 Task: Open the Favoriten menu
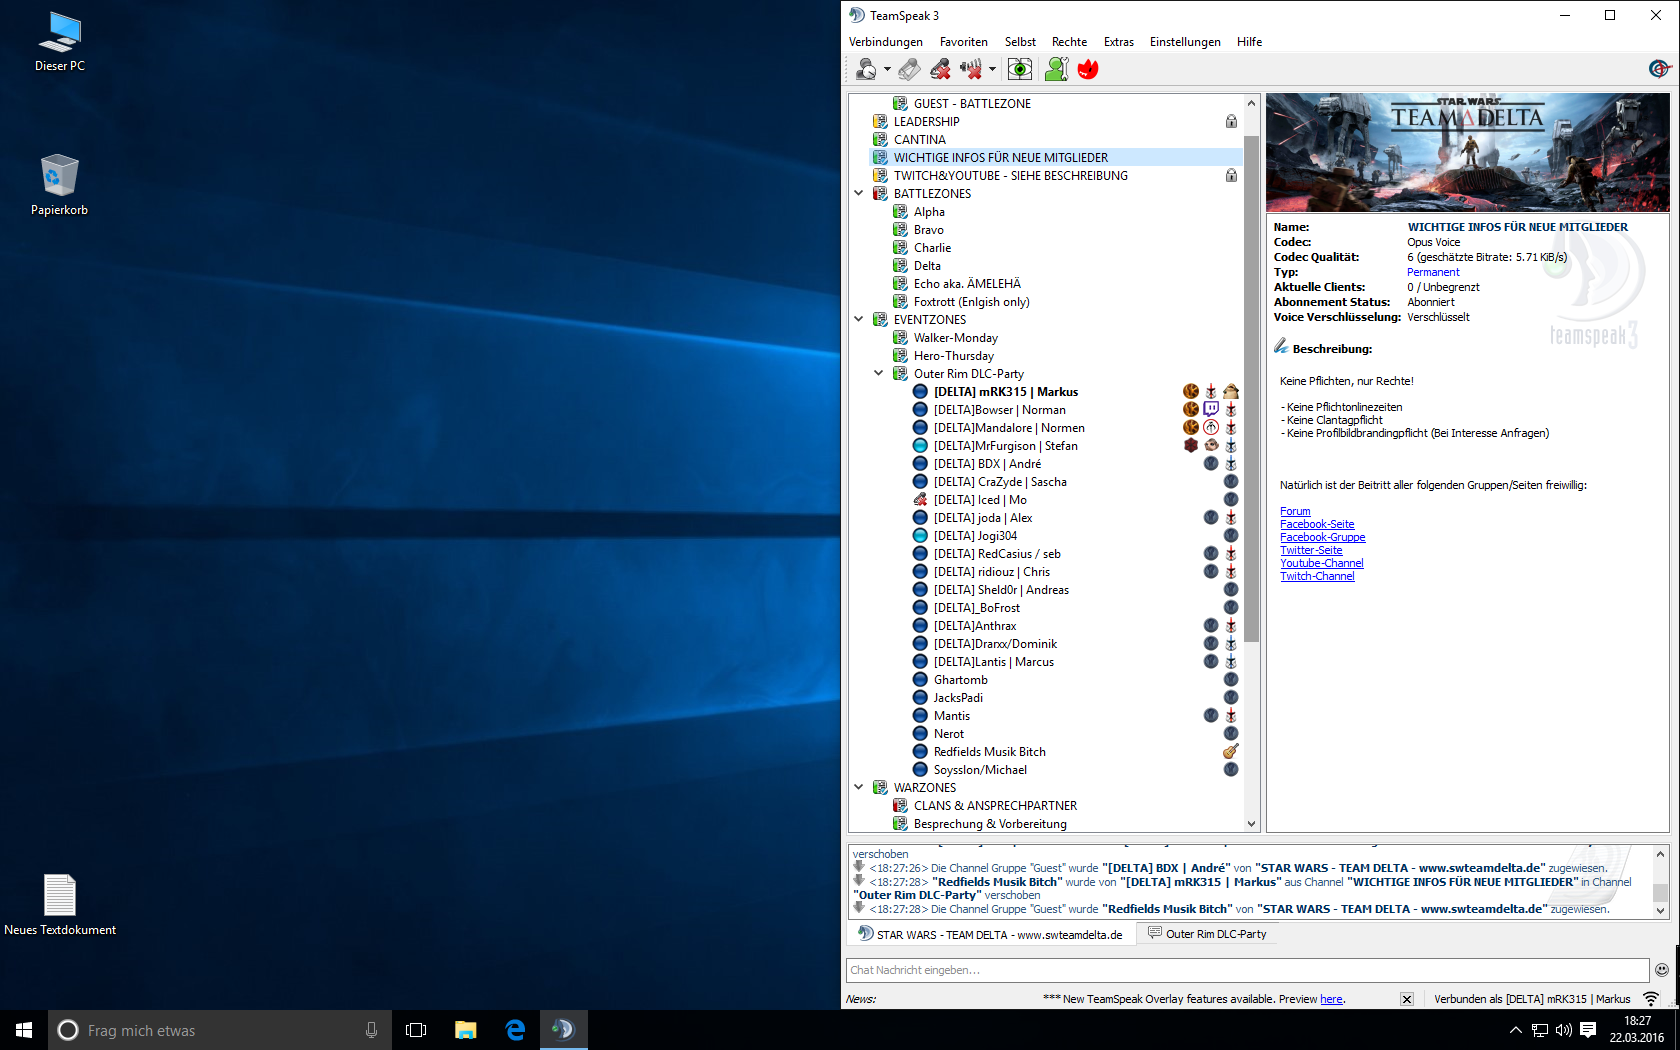pyautogui.click(x=964, y=42)
